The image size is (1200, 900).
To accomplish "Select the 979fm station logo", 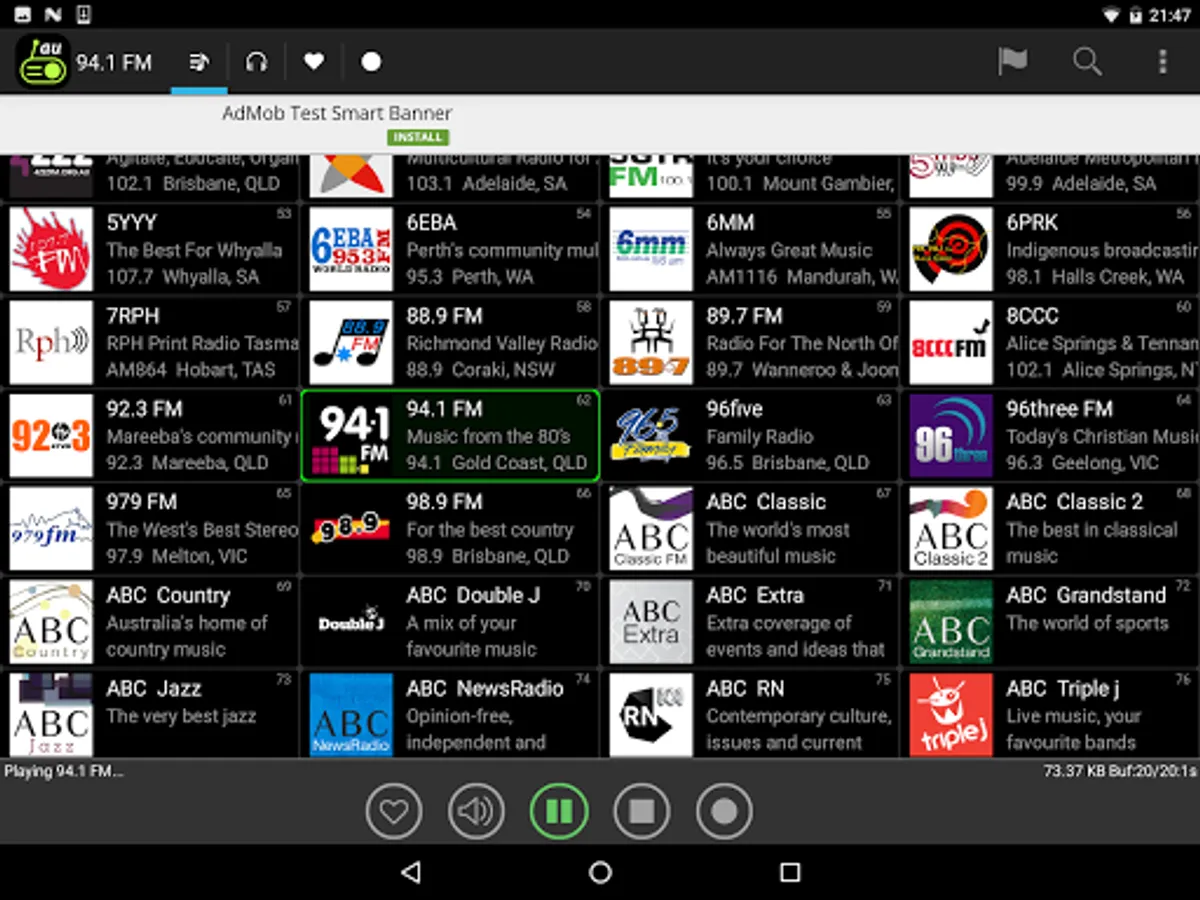I will 51,529.
